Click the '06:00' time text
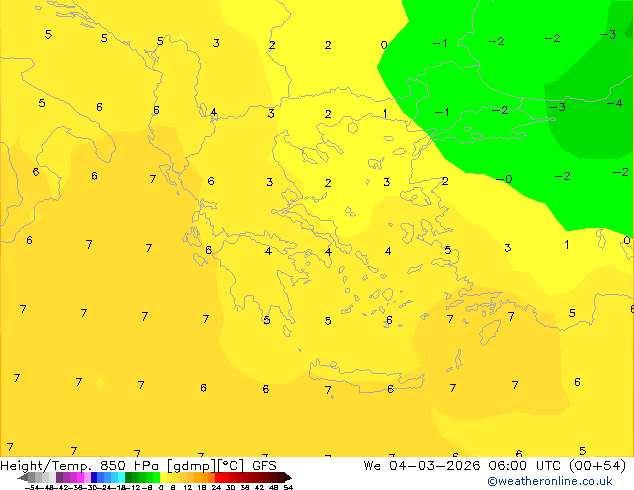The width and height of the screenshot is (634, 490). [x=507, y=466]
